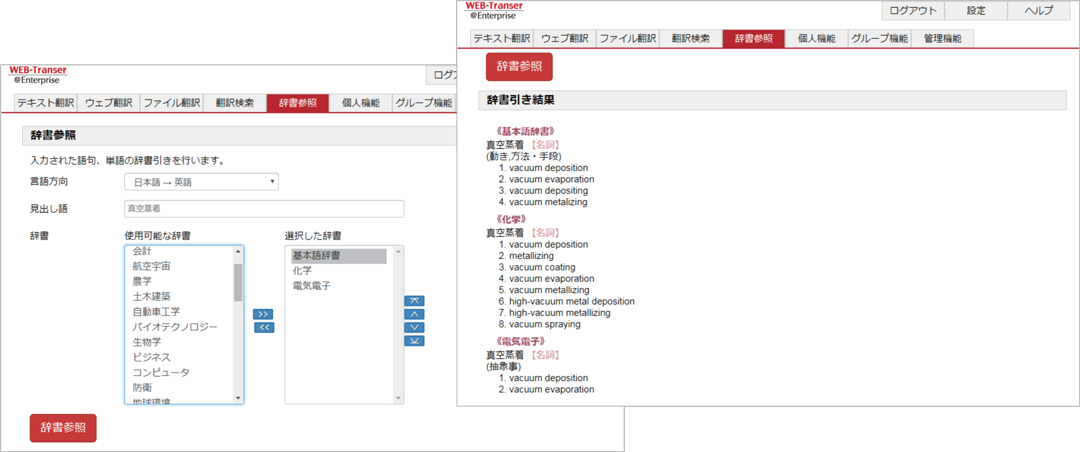Move selected dictionary to top

pos(414,300)
